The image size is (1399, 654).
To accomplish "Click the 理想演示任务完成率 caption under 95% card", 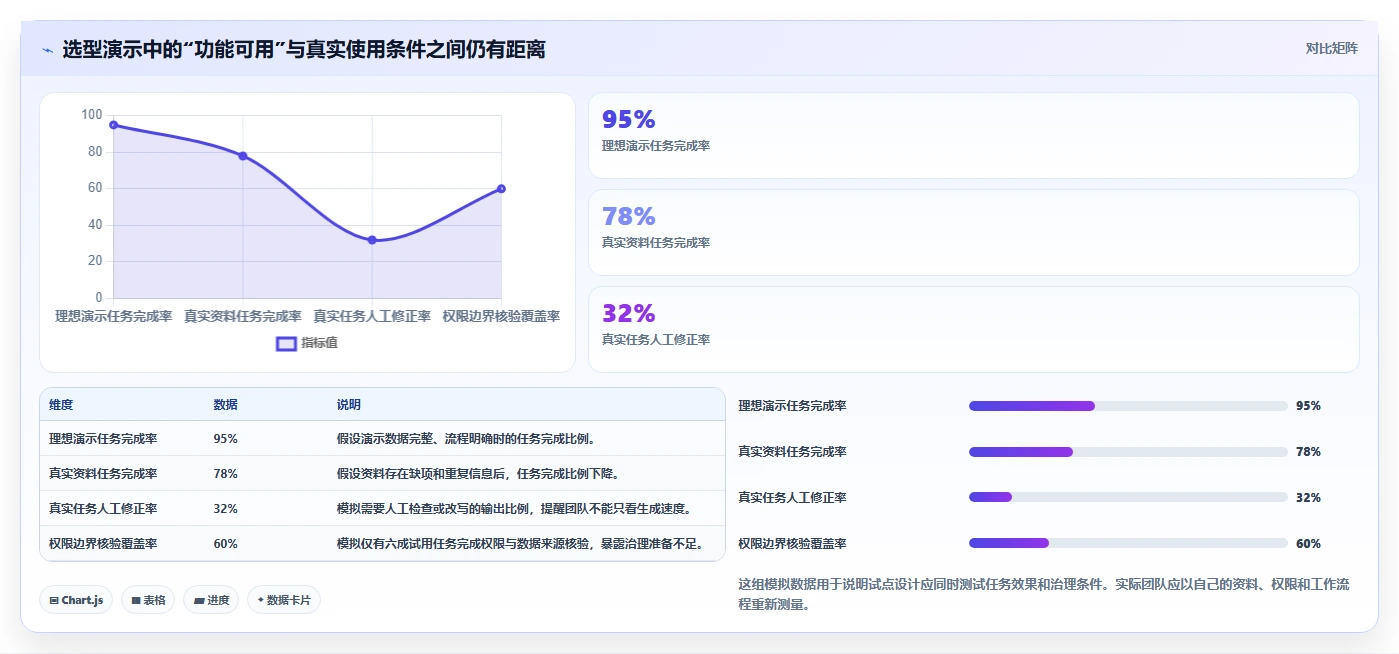I will pos(656,146).
